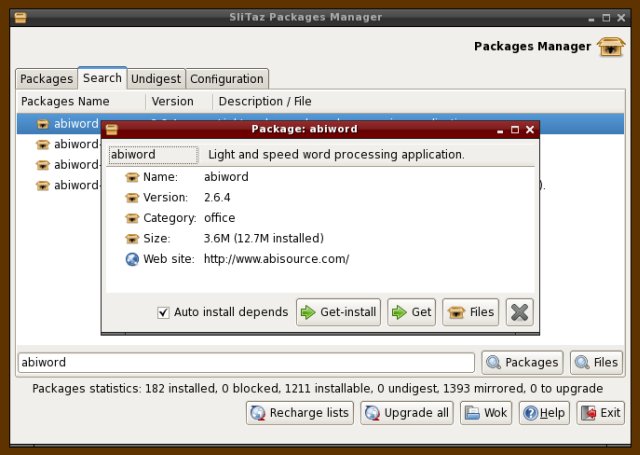Search files with bottom Files button

[596, 362]
